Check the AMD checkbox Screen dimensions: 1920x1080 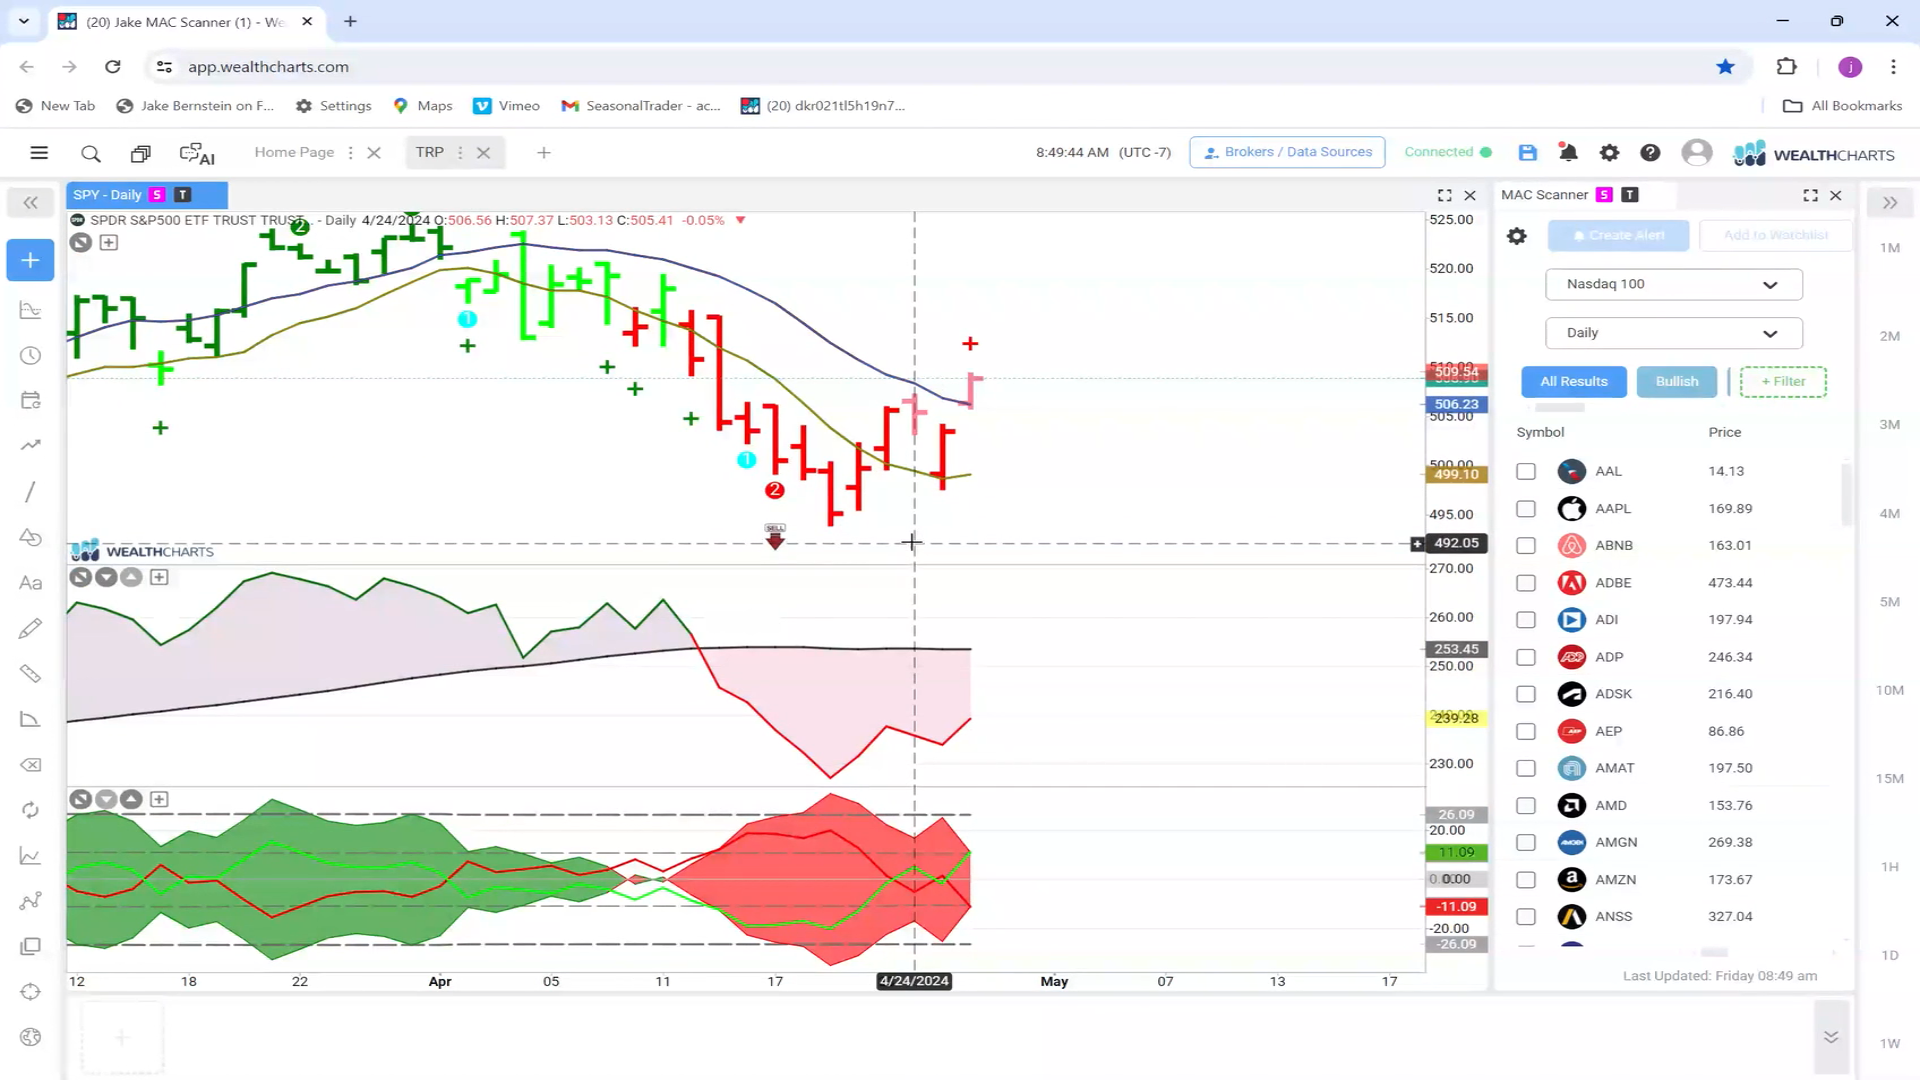[x=1526, y=806]
